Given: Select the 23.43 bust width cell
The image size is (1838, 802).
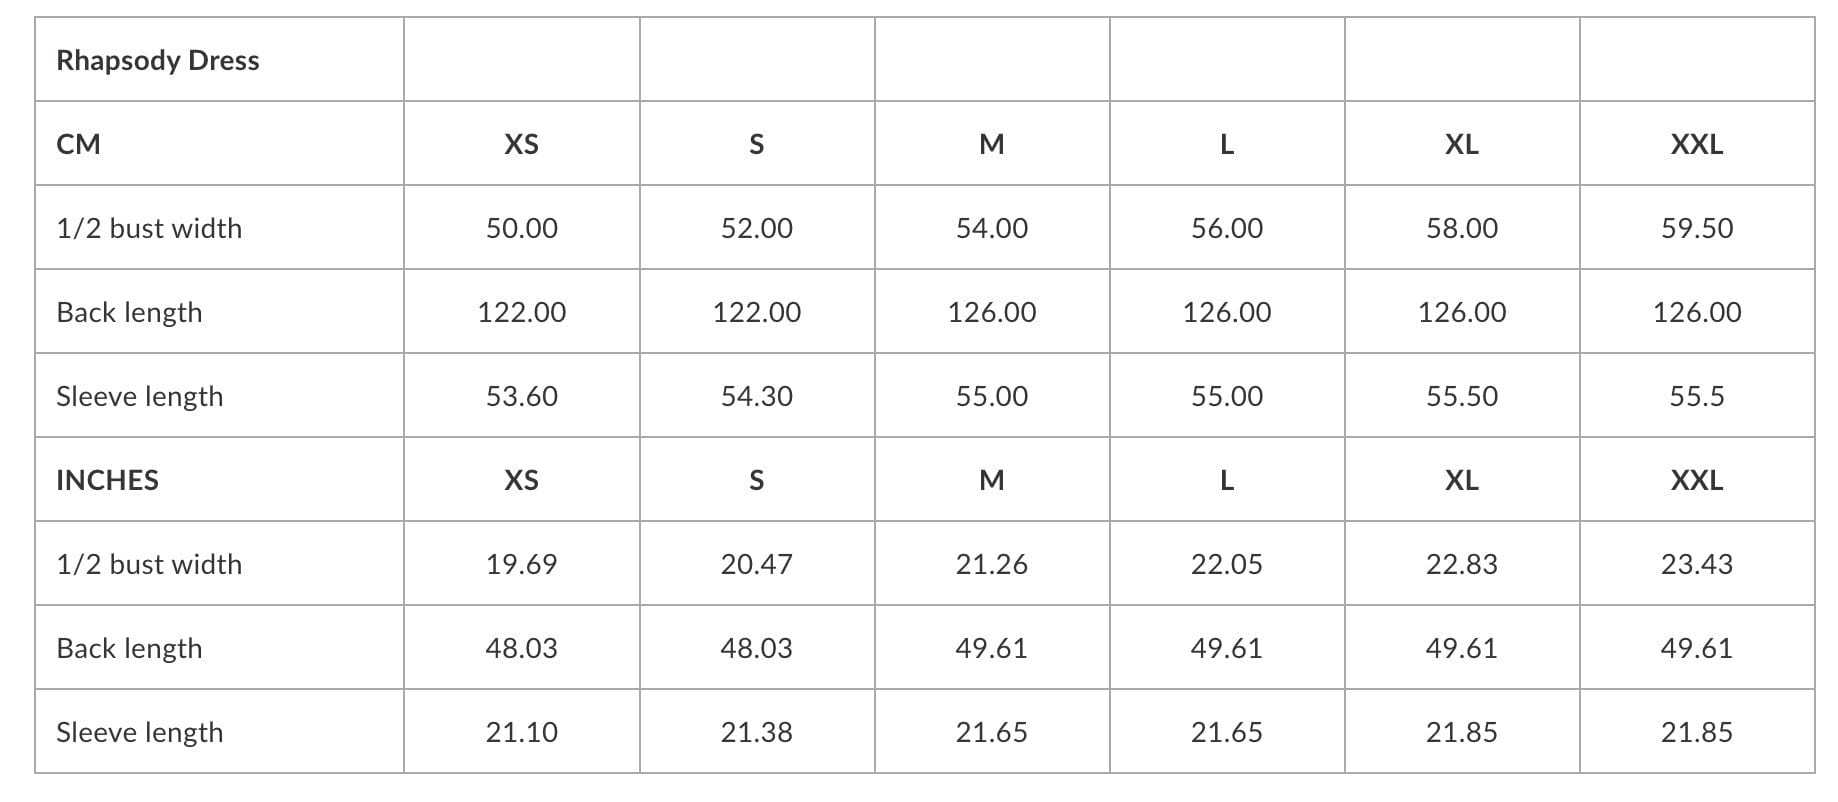Looking at the screenshot, I should (x=1696, y=564).
